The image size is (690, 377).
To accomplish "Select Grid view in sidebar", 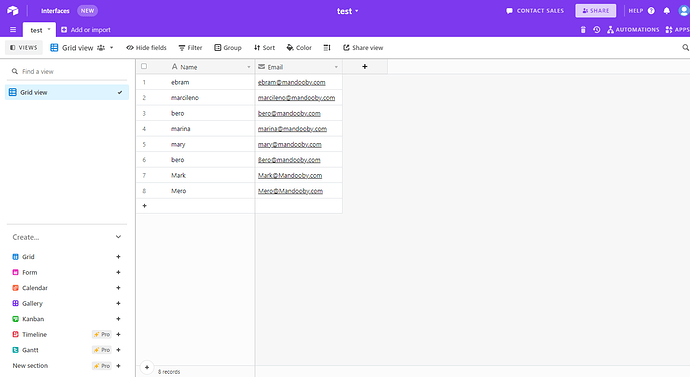I will [x=67, y=92].
